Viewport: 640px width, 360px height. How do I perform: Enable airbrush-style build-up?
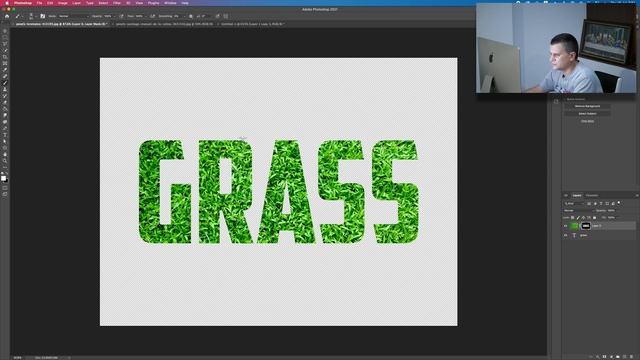[152, 16]
